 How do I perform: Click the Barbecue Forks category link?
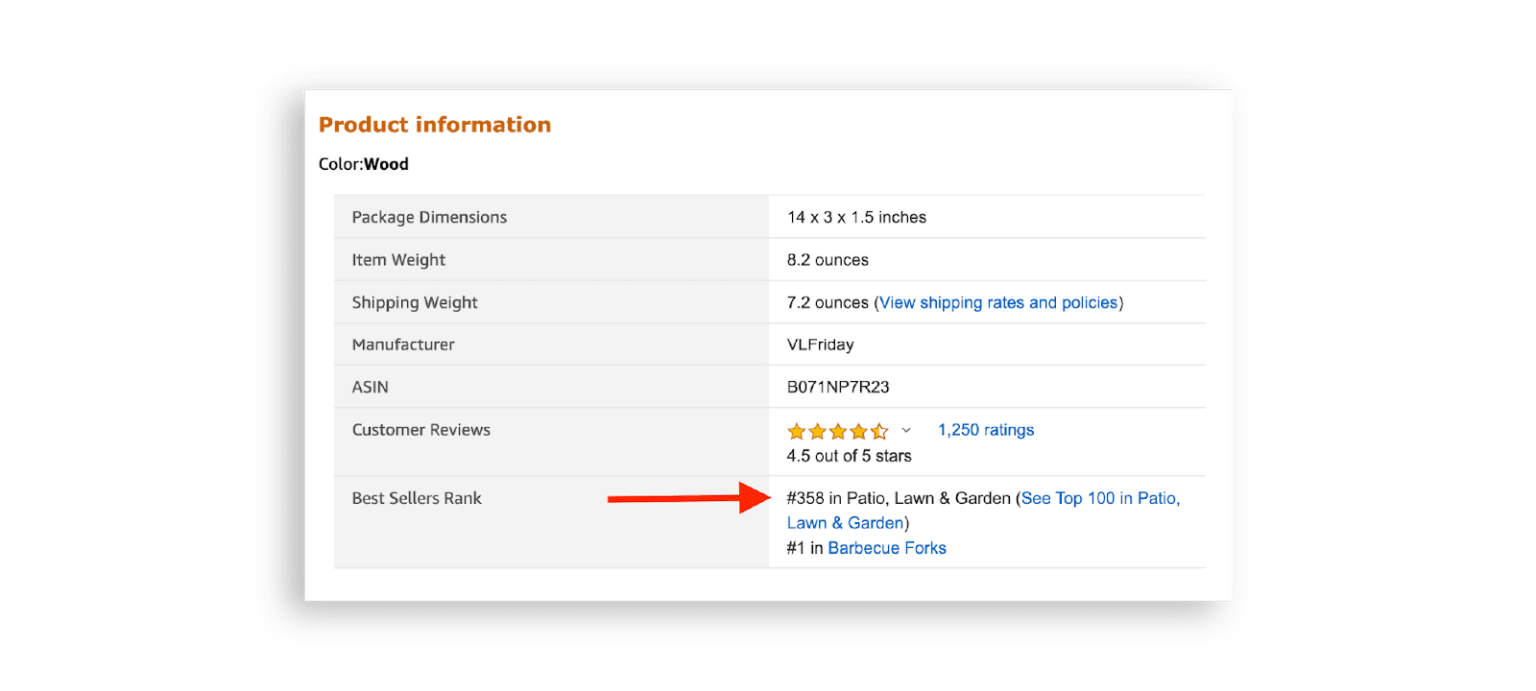[886, 547]
